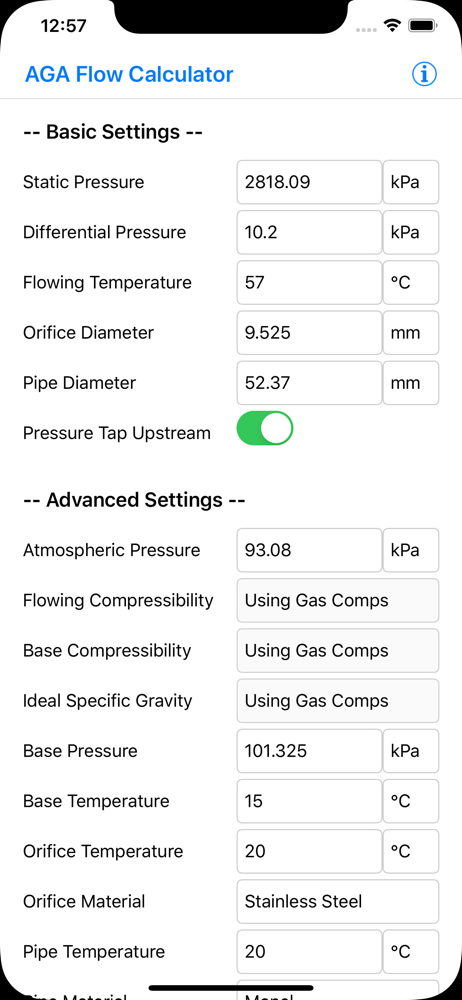
Task: Tap the Flowing Compressibility Using Gas Comps field
Action: point(338,600)
